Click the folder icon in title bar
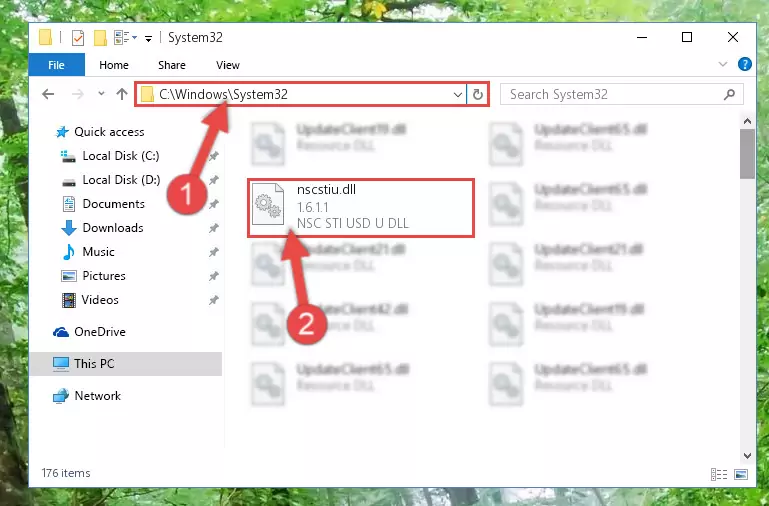769x506 pixels. pyautogui.click(x=45, y=37)
